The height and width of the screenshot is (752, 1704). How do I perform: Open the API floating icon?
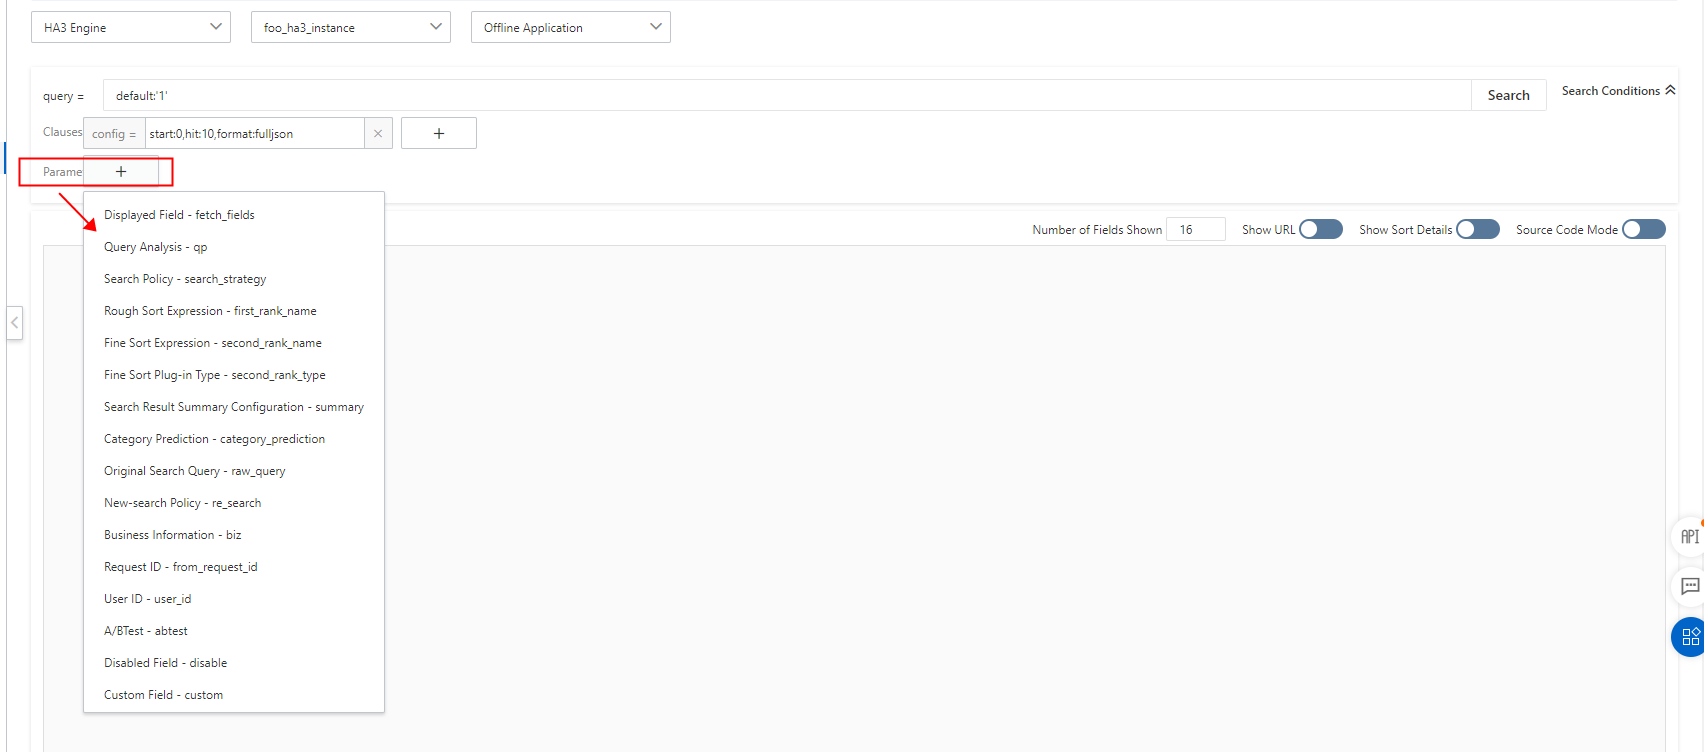pyautogui.click(x=1689, y=537)
